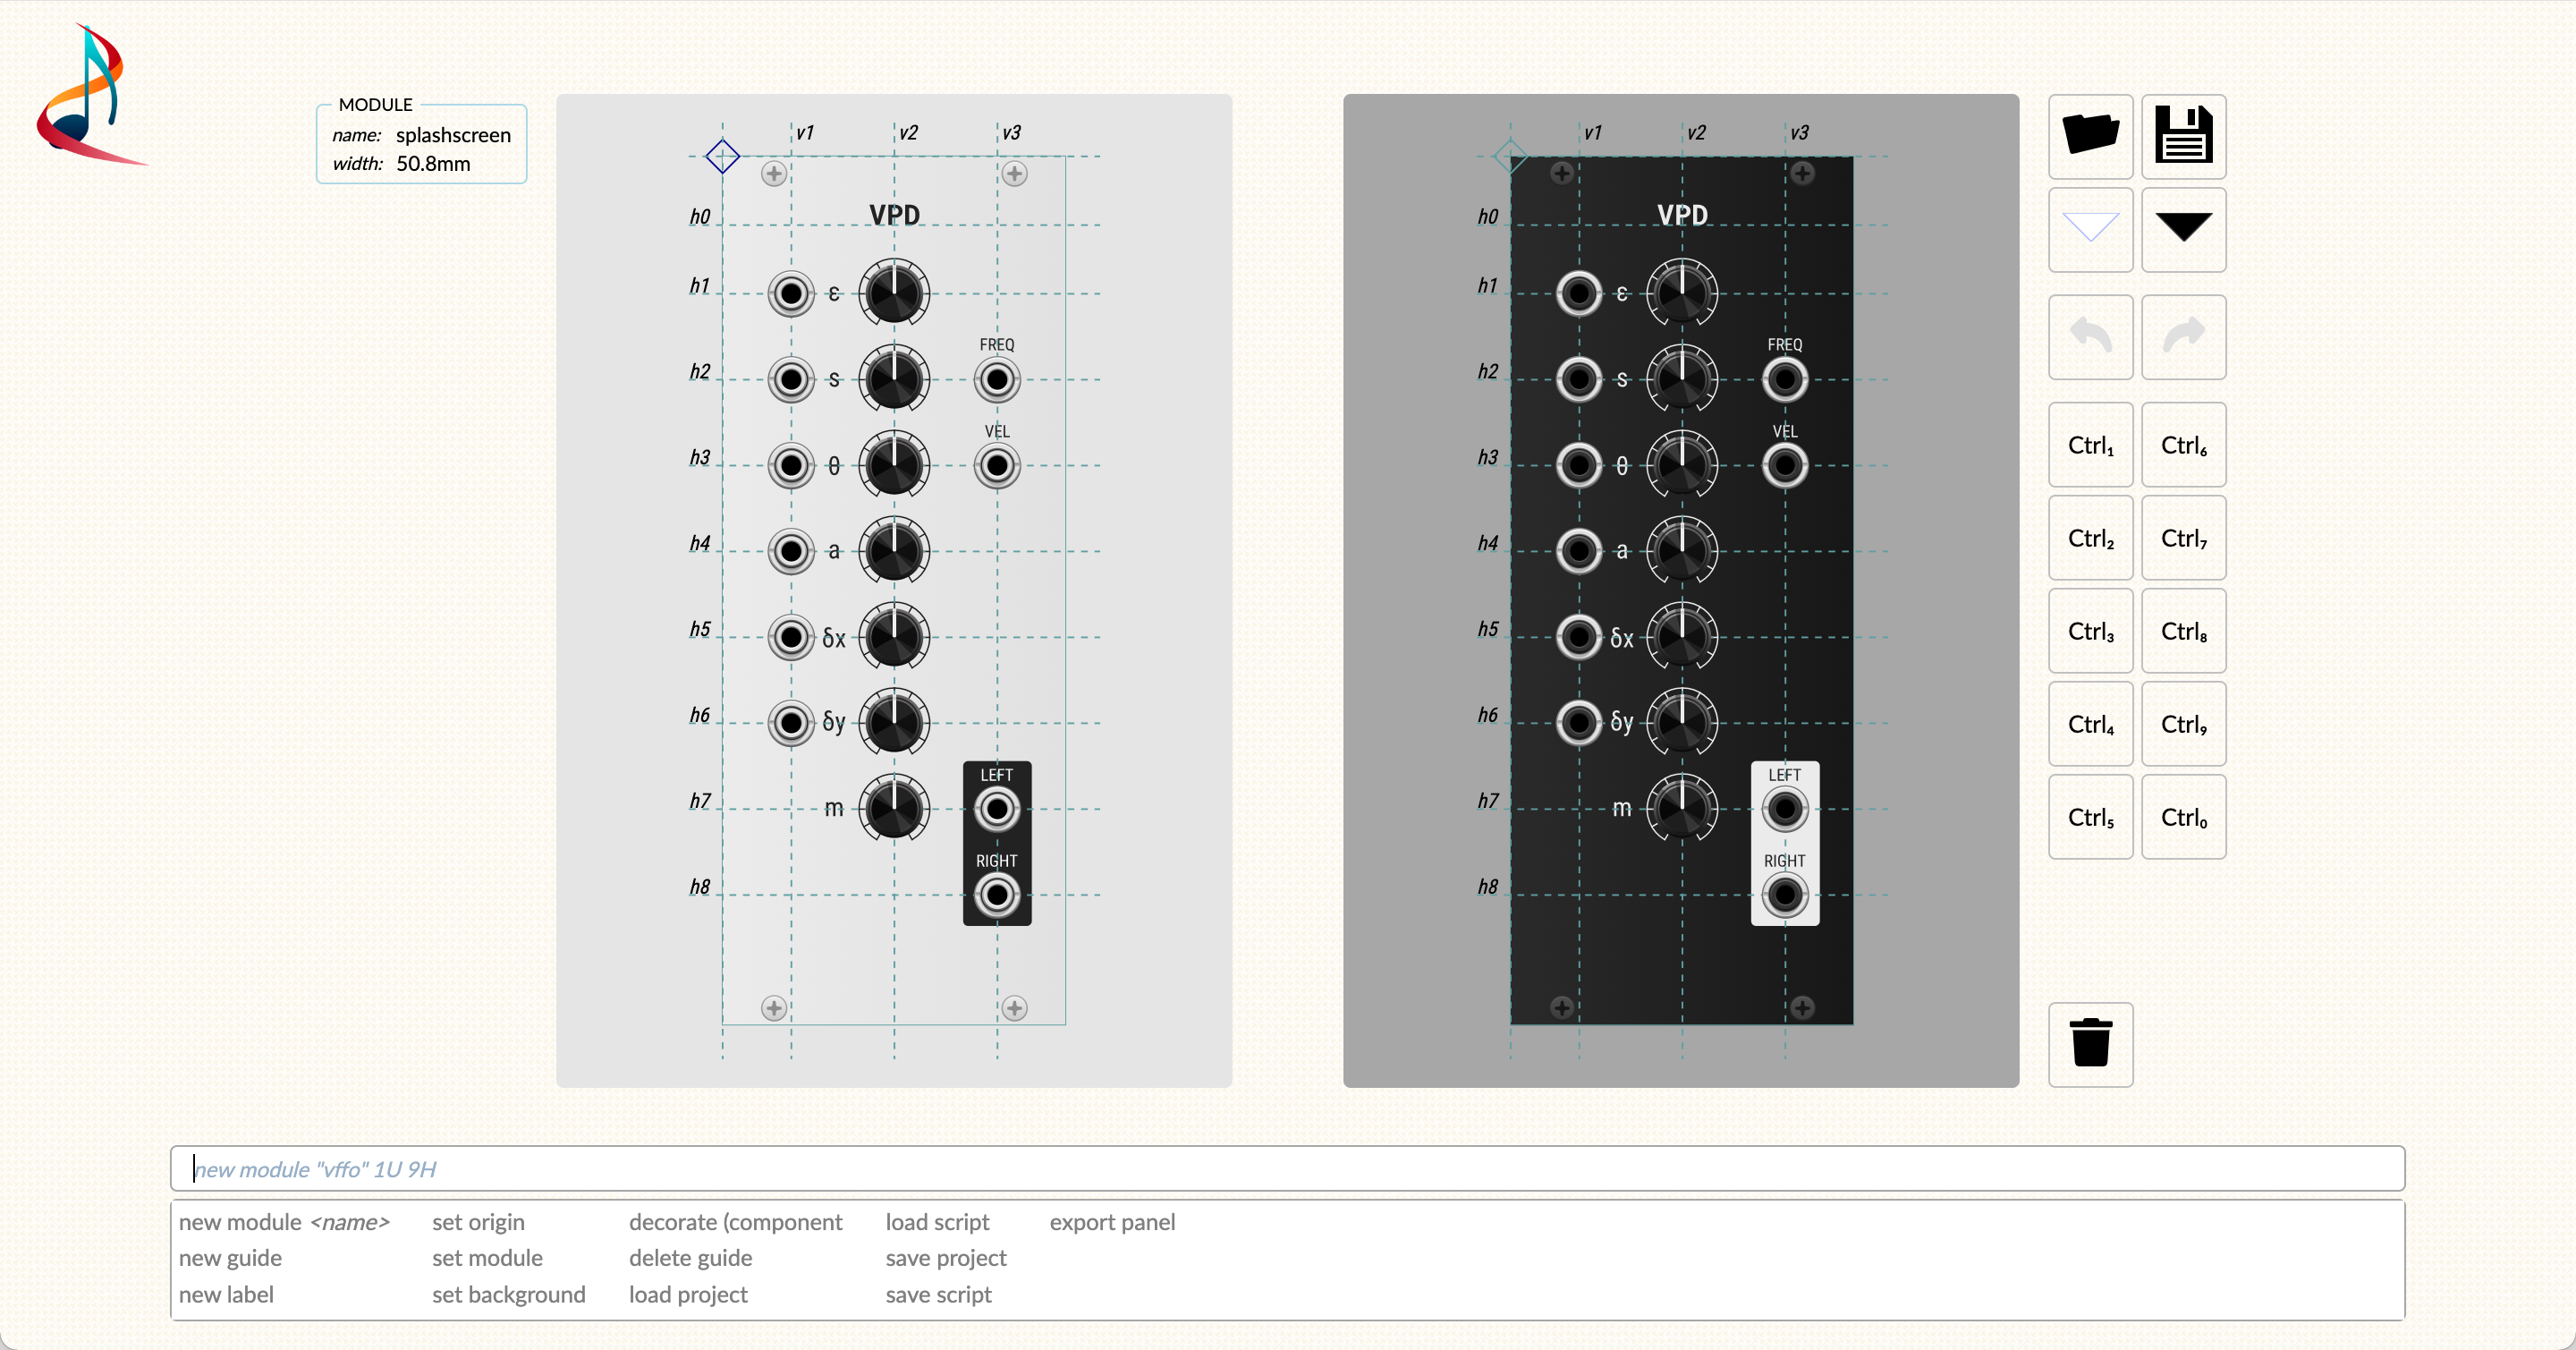Screen dimensions: 2576x1350
Task: Click the LEFT output jack on dark panel
Action: [1785, 809]
